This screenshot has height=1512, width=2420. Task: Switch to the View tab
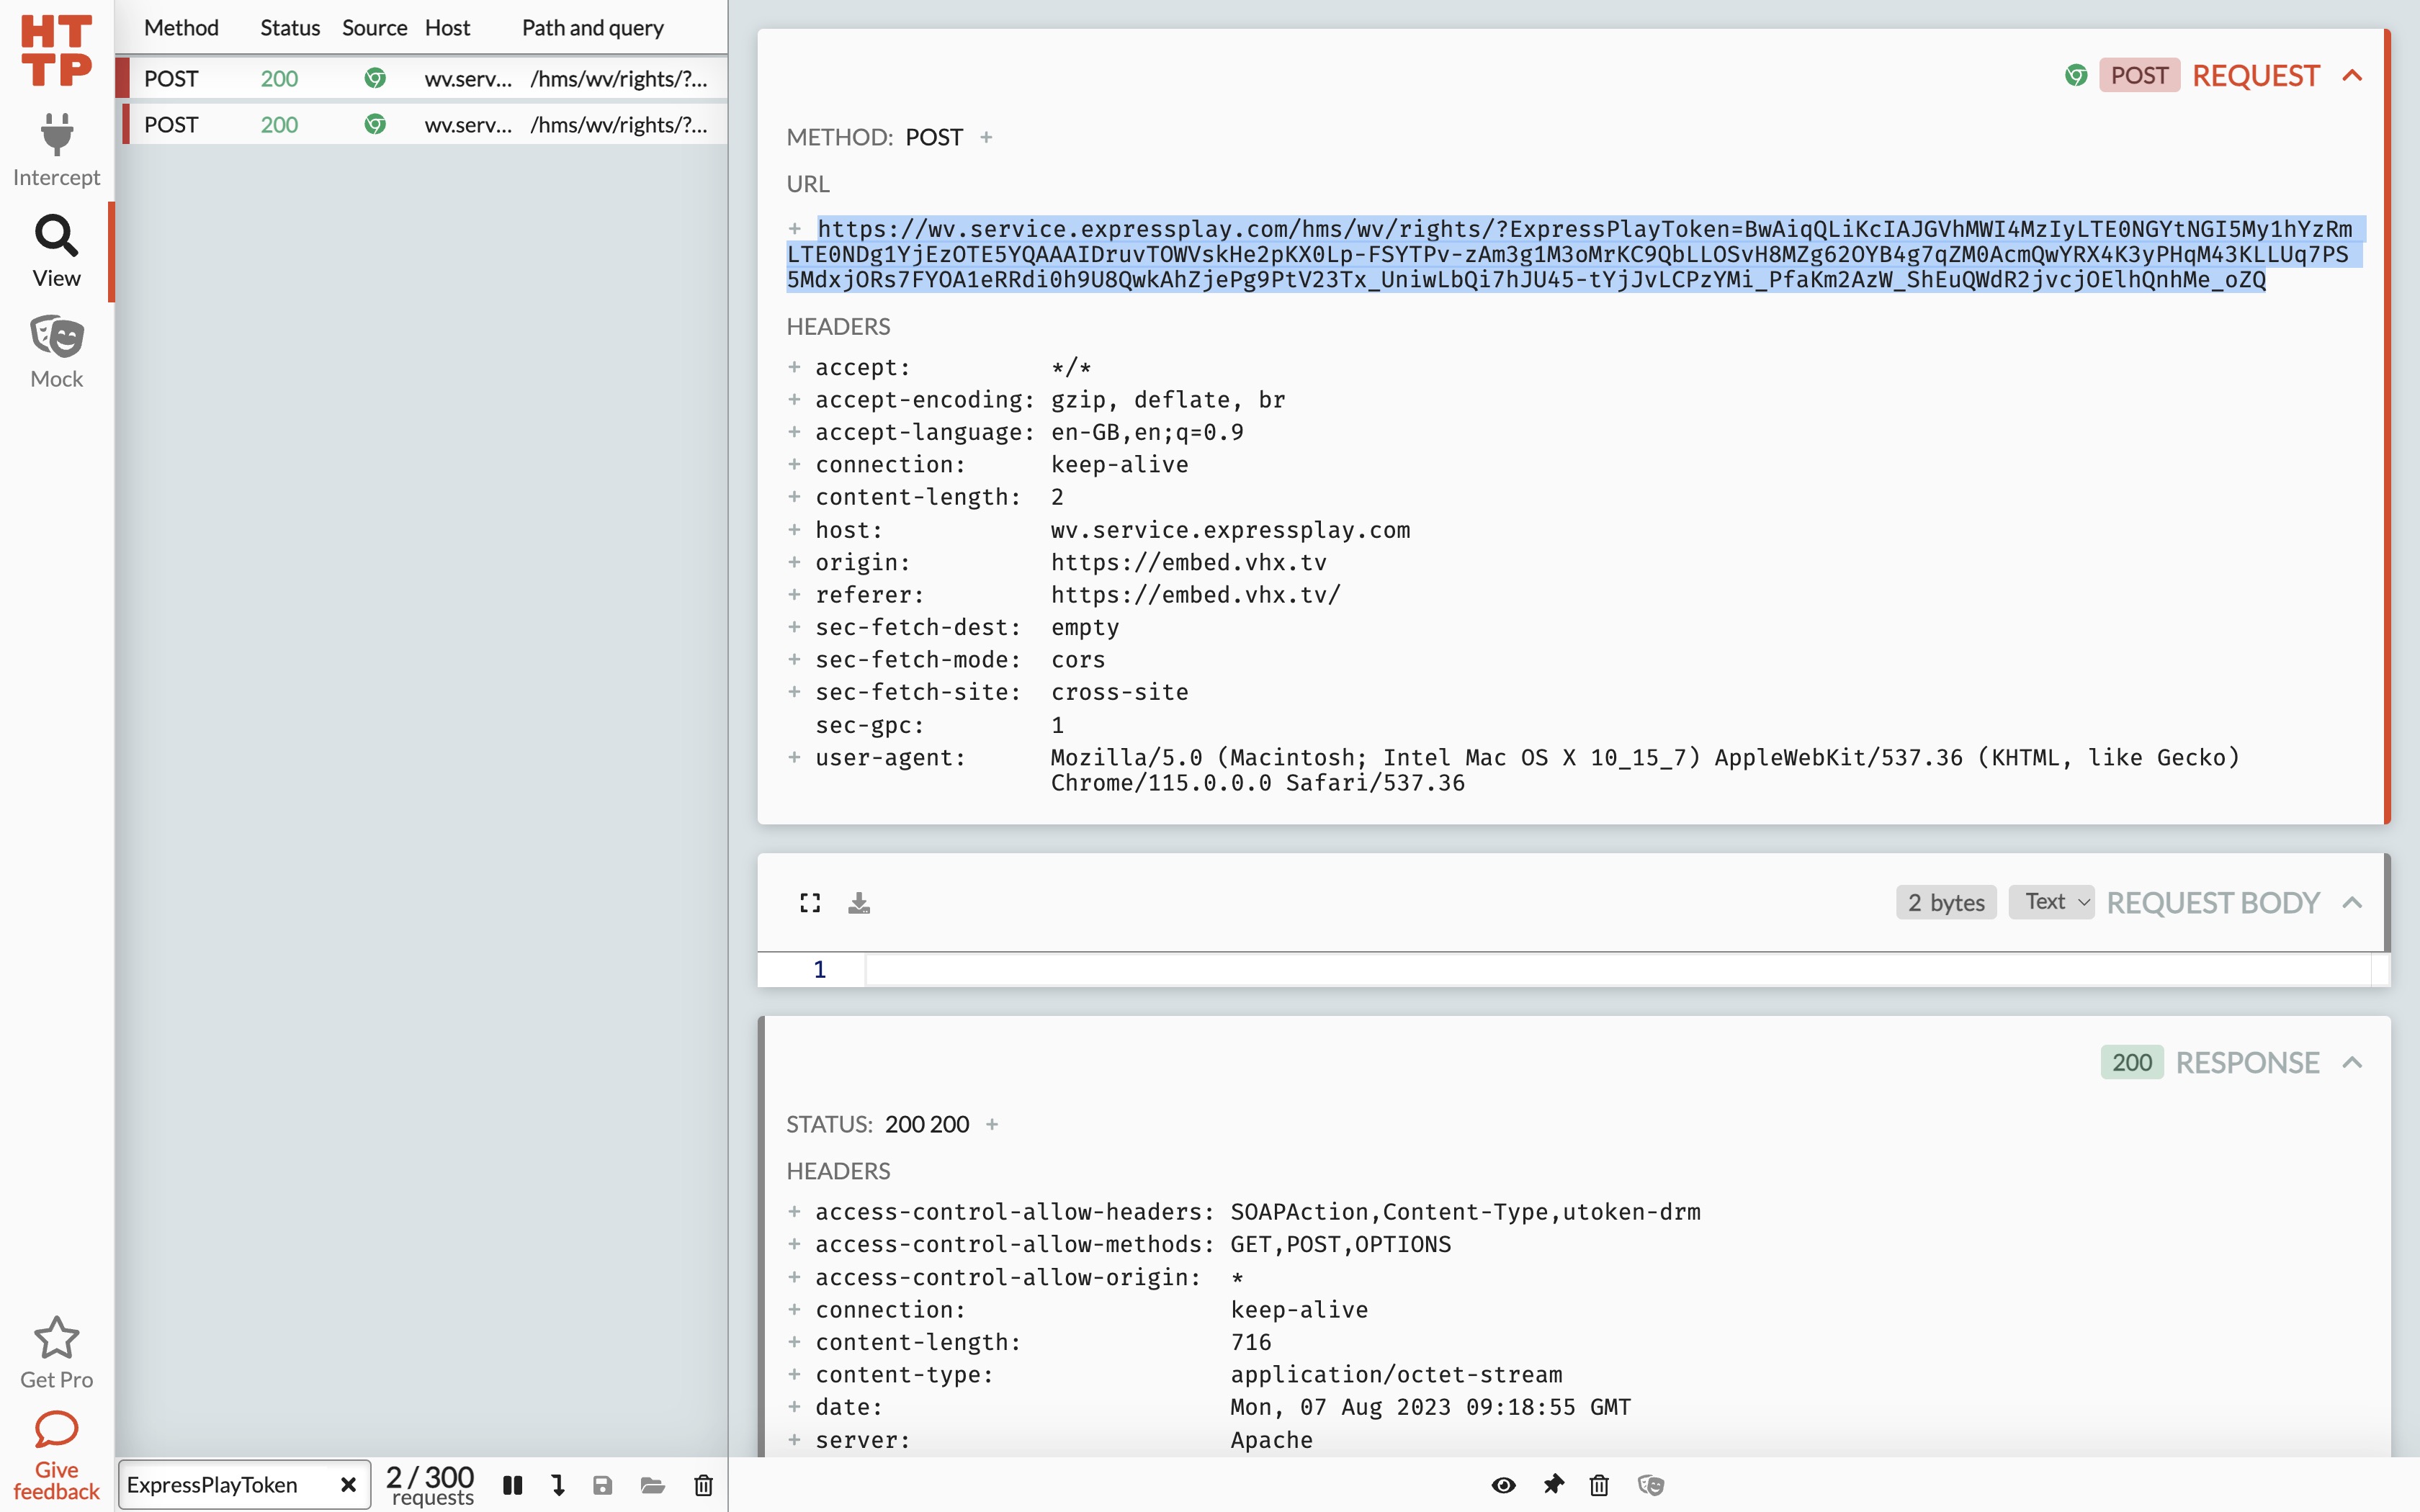[x=56, y=251]
